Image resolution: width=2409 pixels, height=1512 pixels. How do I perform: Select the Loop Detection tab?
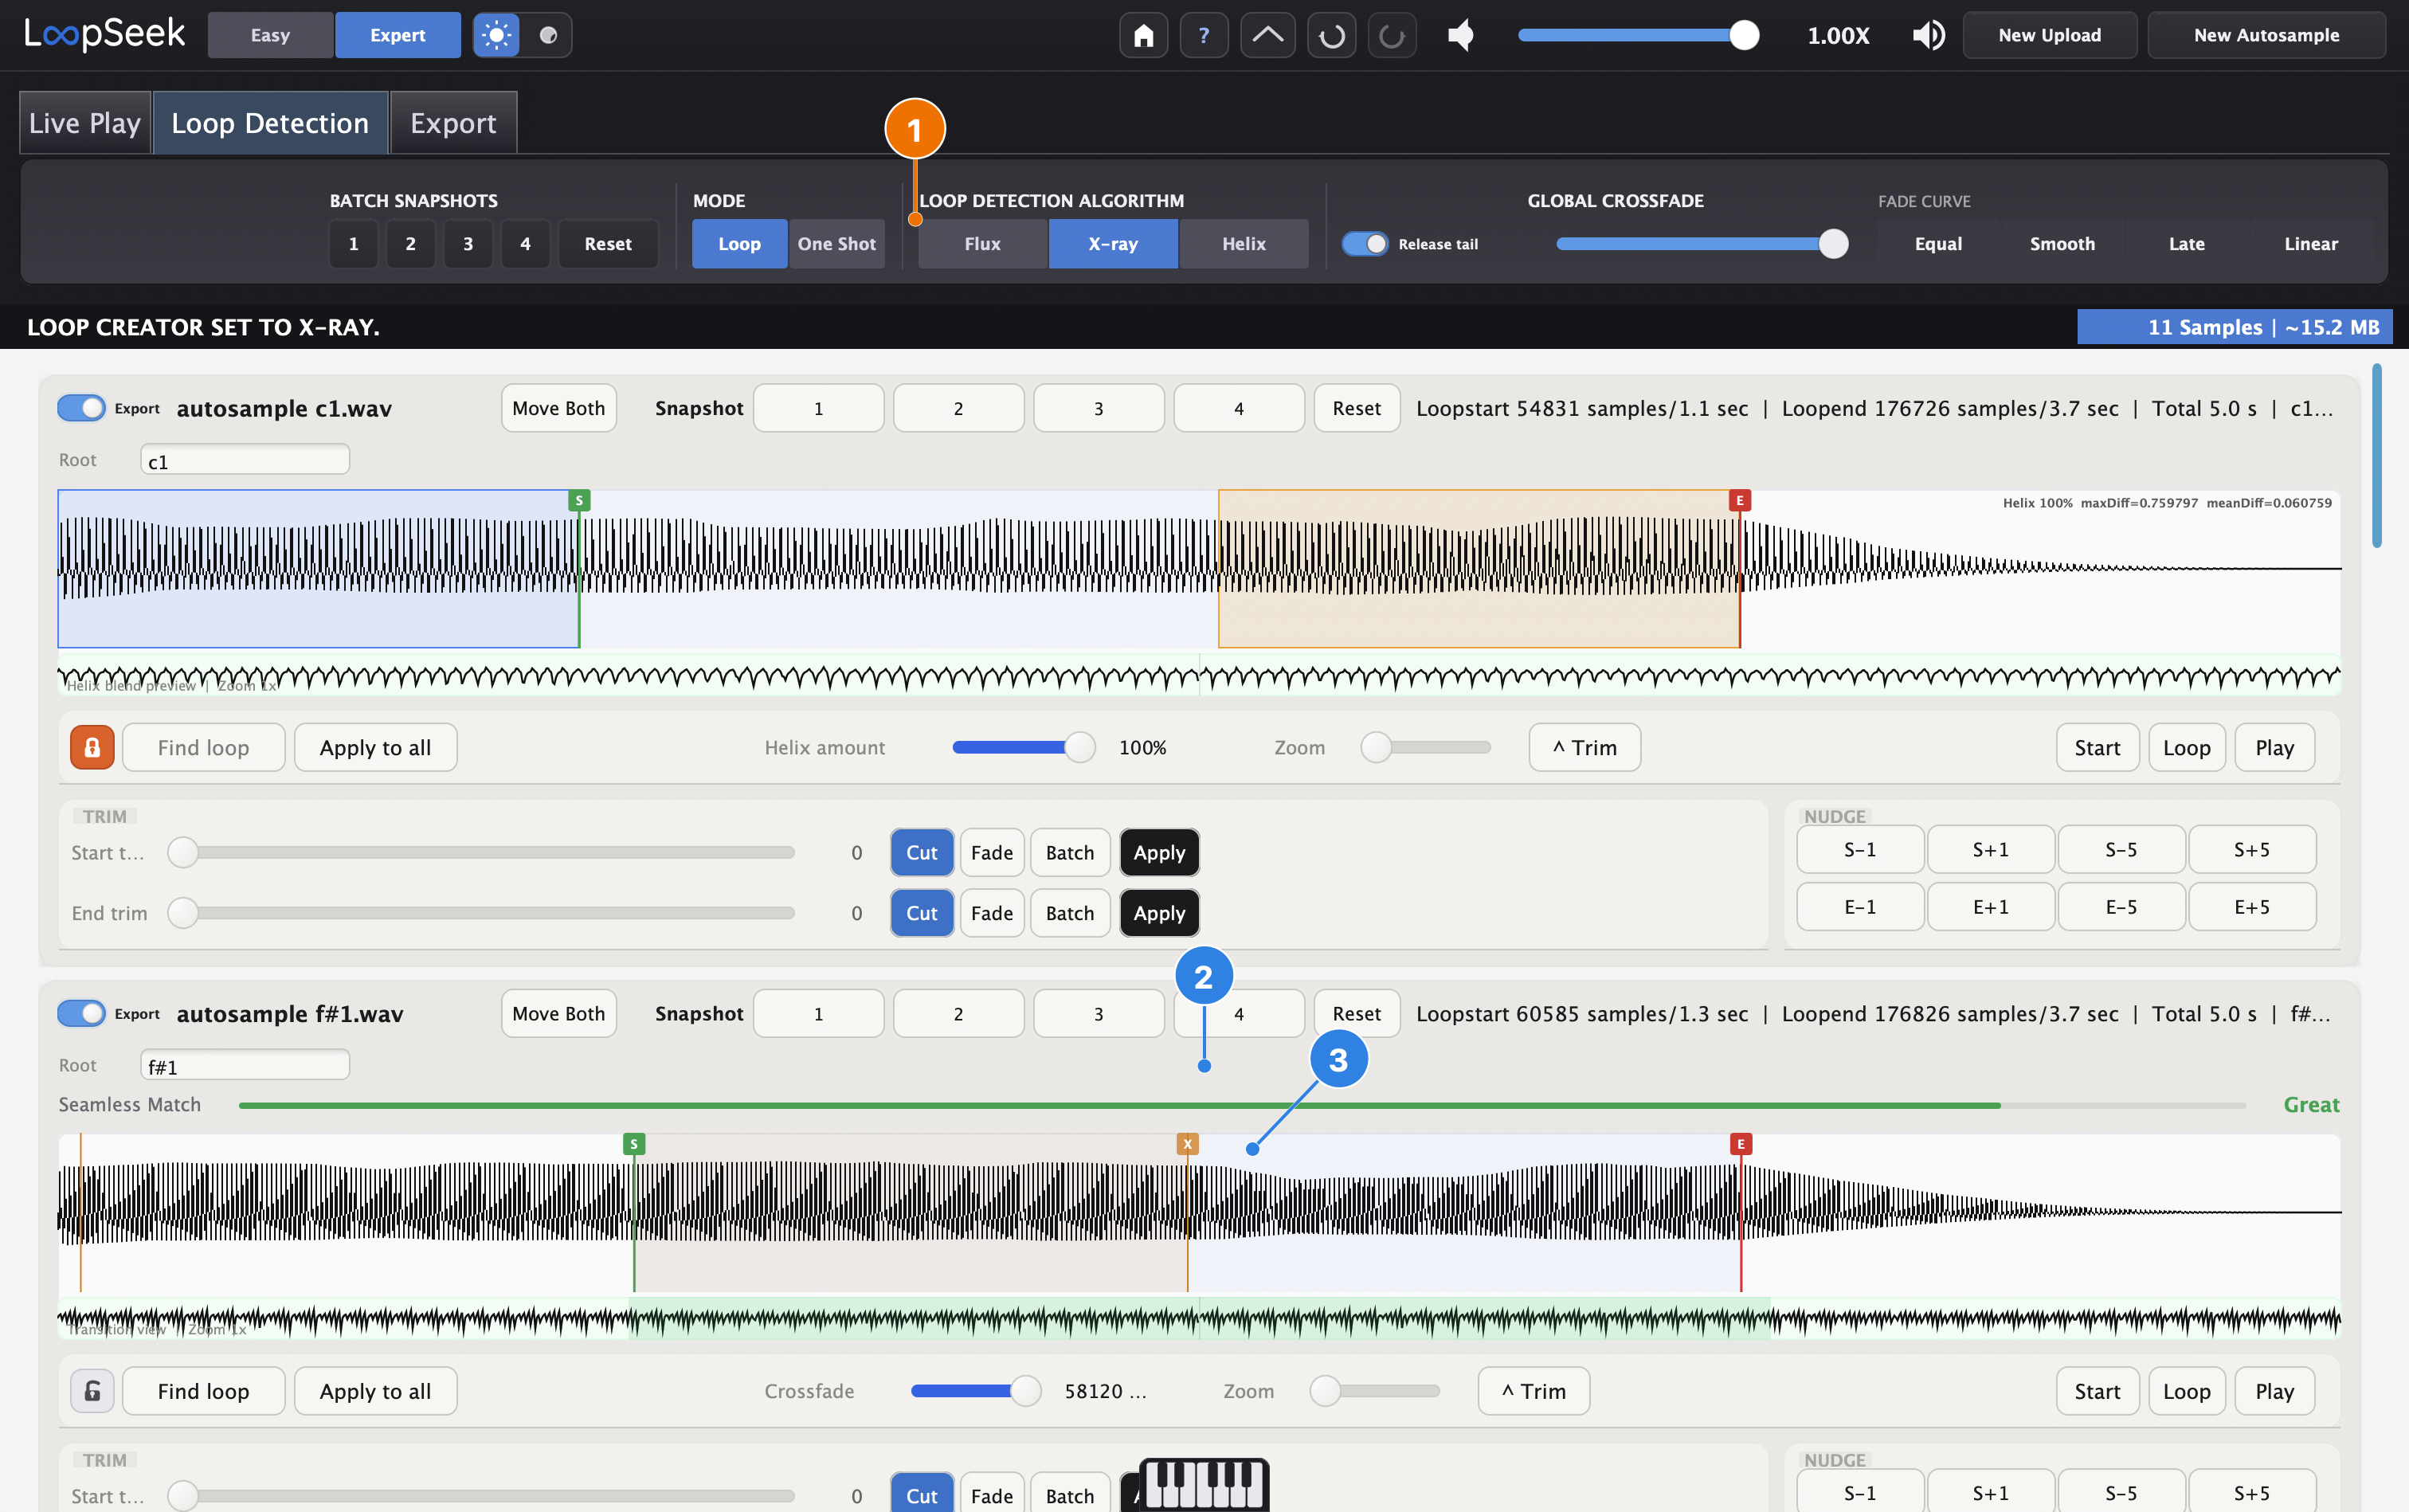270,123
